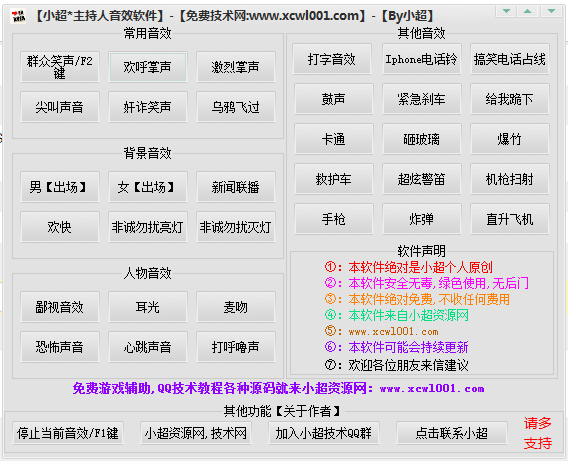This screenshot has height=461, width=568.
Task: Click 点击联系小超 contact button
Action: [x=451, y=433]
